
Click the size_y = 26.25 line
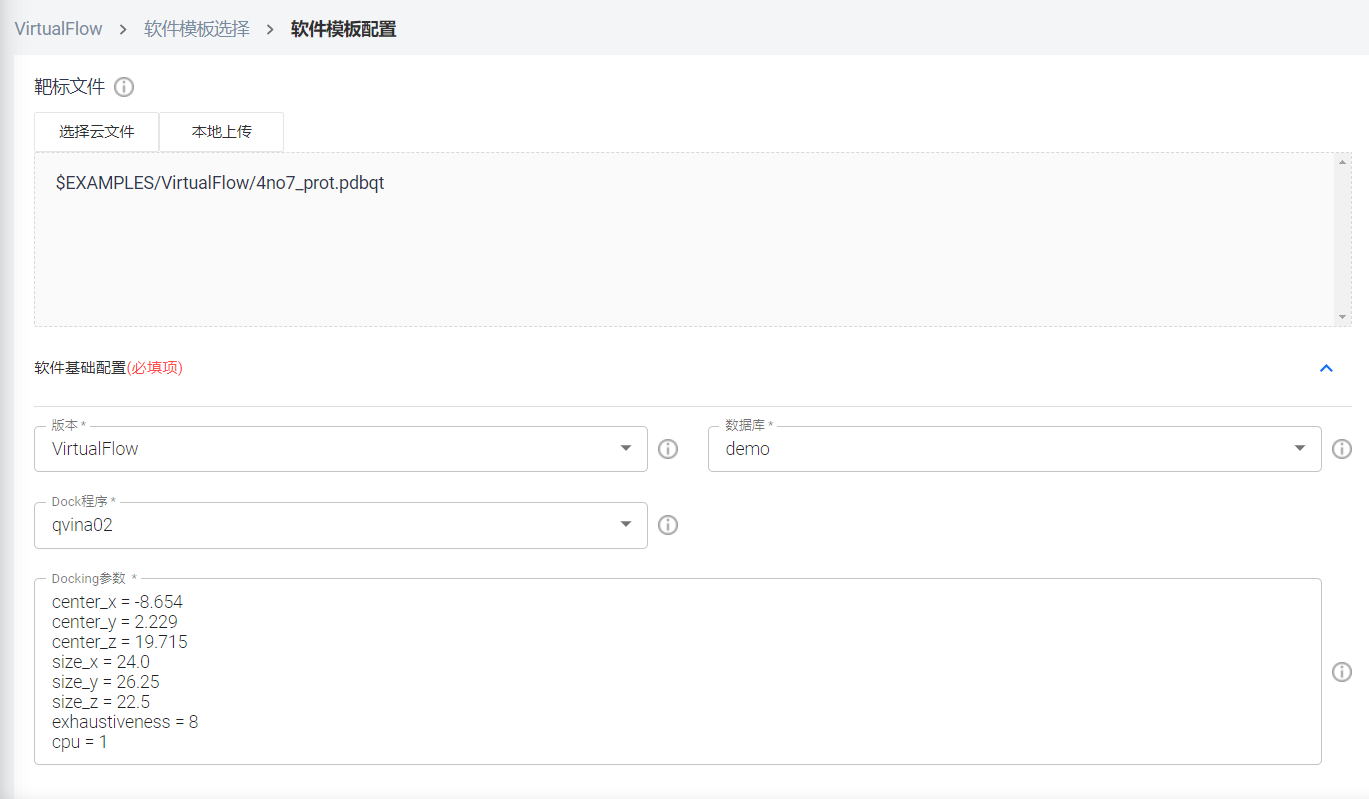tap(106, 682)
